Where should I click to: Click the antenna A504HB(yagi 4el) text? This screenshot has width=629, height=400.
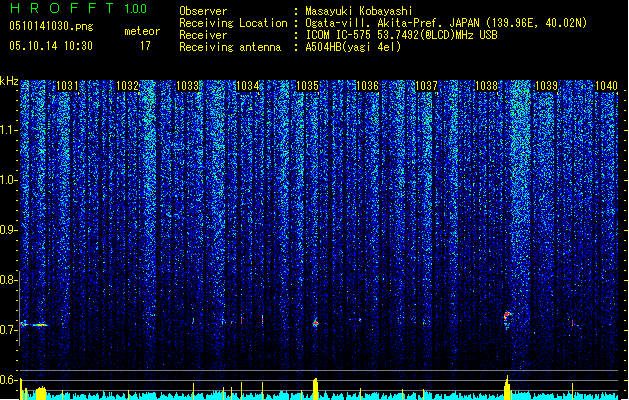(353, 47)
